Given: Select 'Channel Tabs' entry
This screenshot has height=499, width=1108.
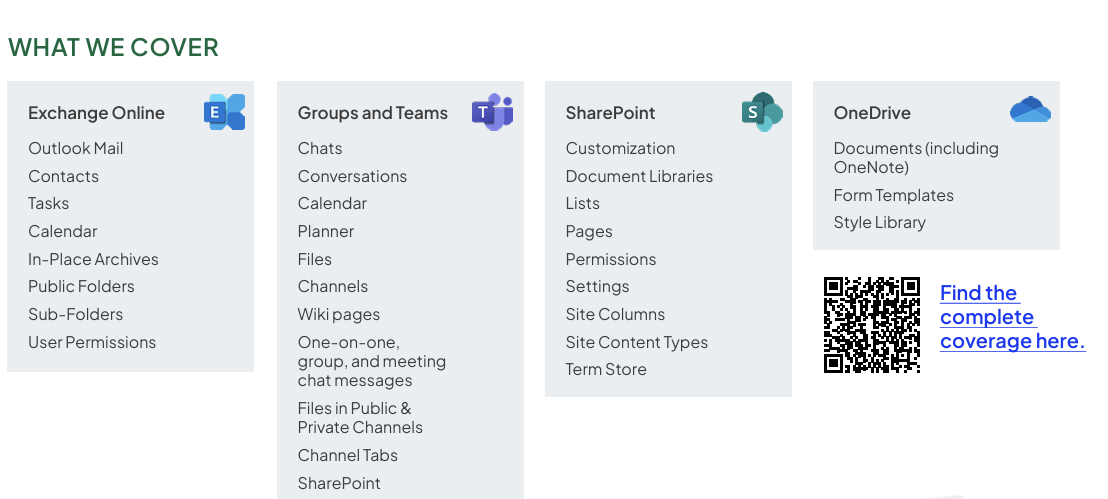Looking at the screenshot, I should point(348,455).
